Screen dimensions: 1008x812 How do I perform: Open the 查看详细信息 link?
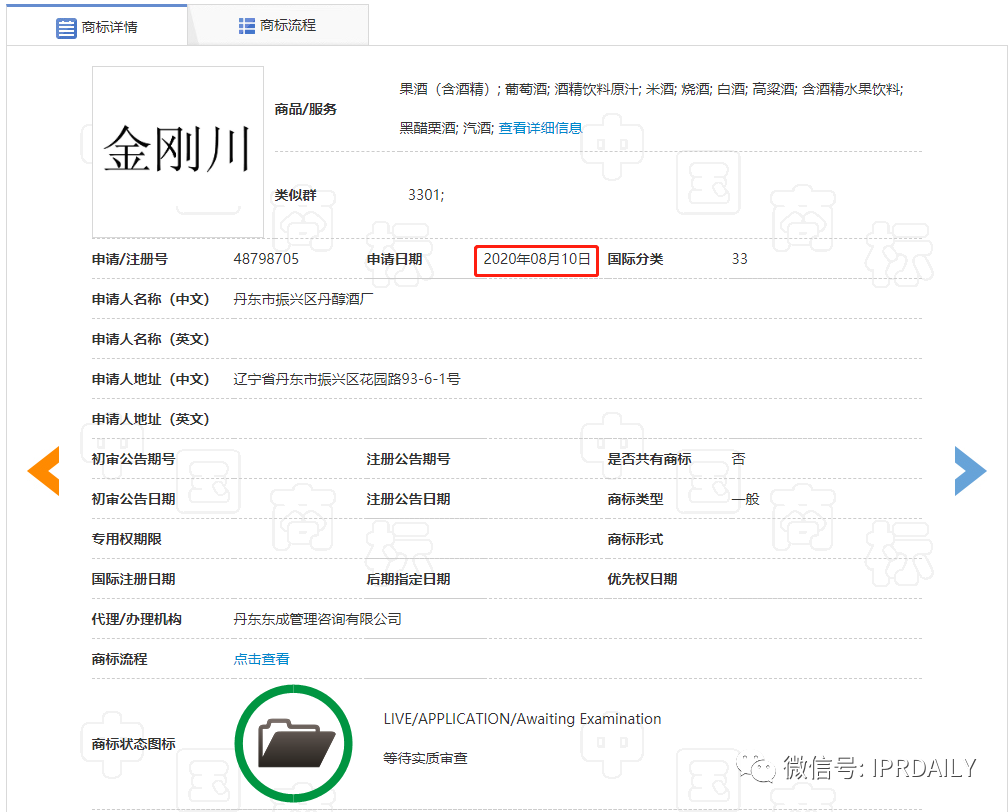[x=540, y=128]
